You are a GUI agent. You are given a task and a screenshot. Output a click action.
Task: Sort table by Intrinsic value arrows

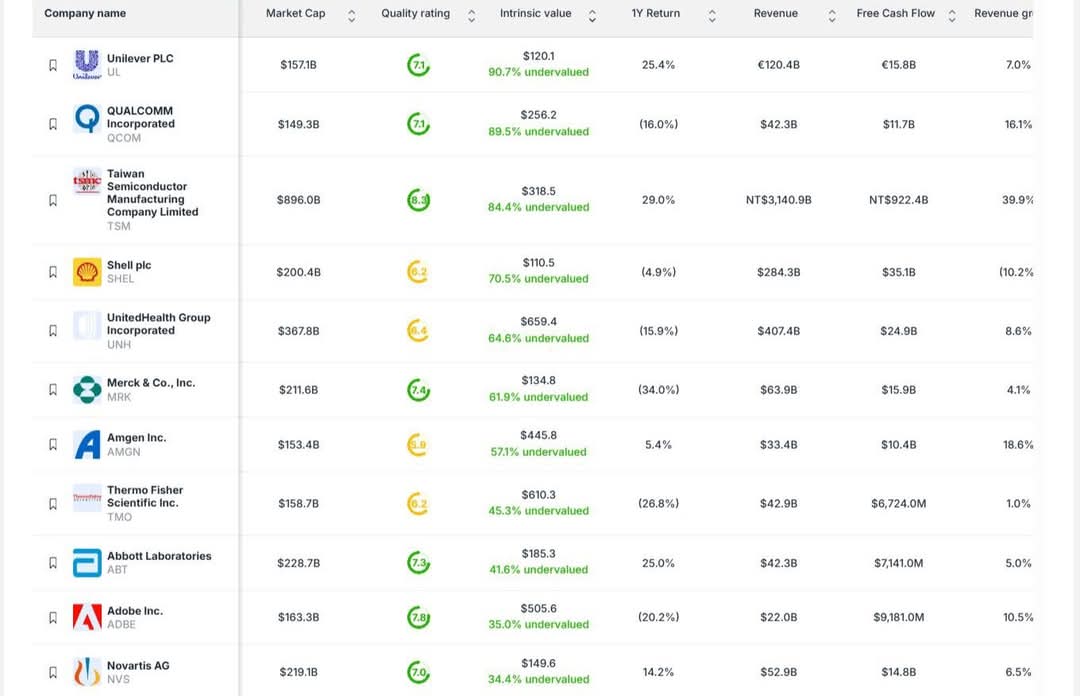coord(592,15)
